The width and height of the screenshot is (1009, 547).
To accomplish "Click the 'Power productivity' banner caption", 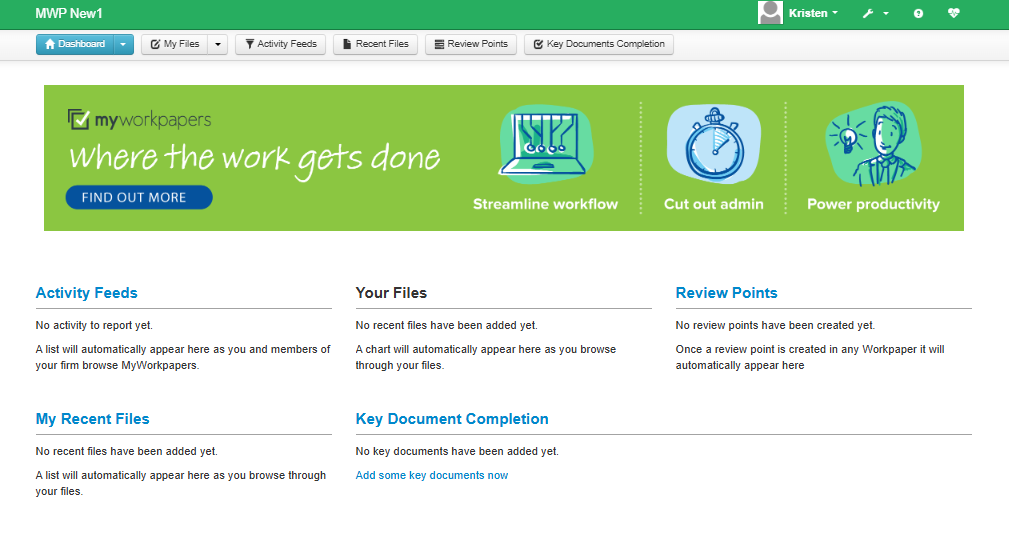I will pyautogui.click(x=873, y=205).
